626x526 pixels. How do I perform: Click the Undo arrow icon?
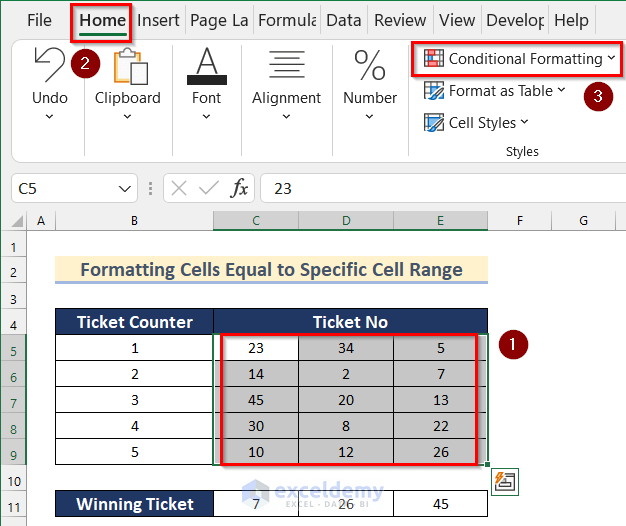49,67
